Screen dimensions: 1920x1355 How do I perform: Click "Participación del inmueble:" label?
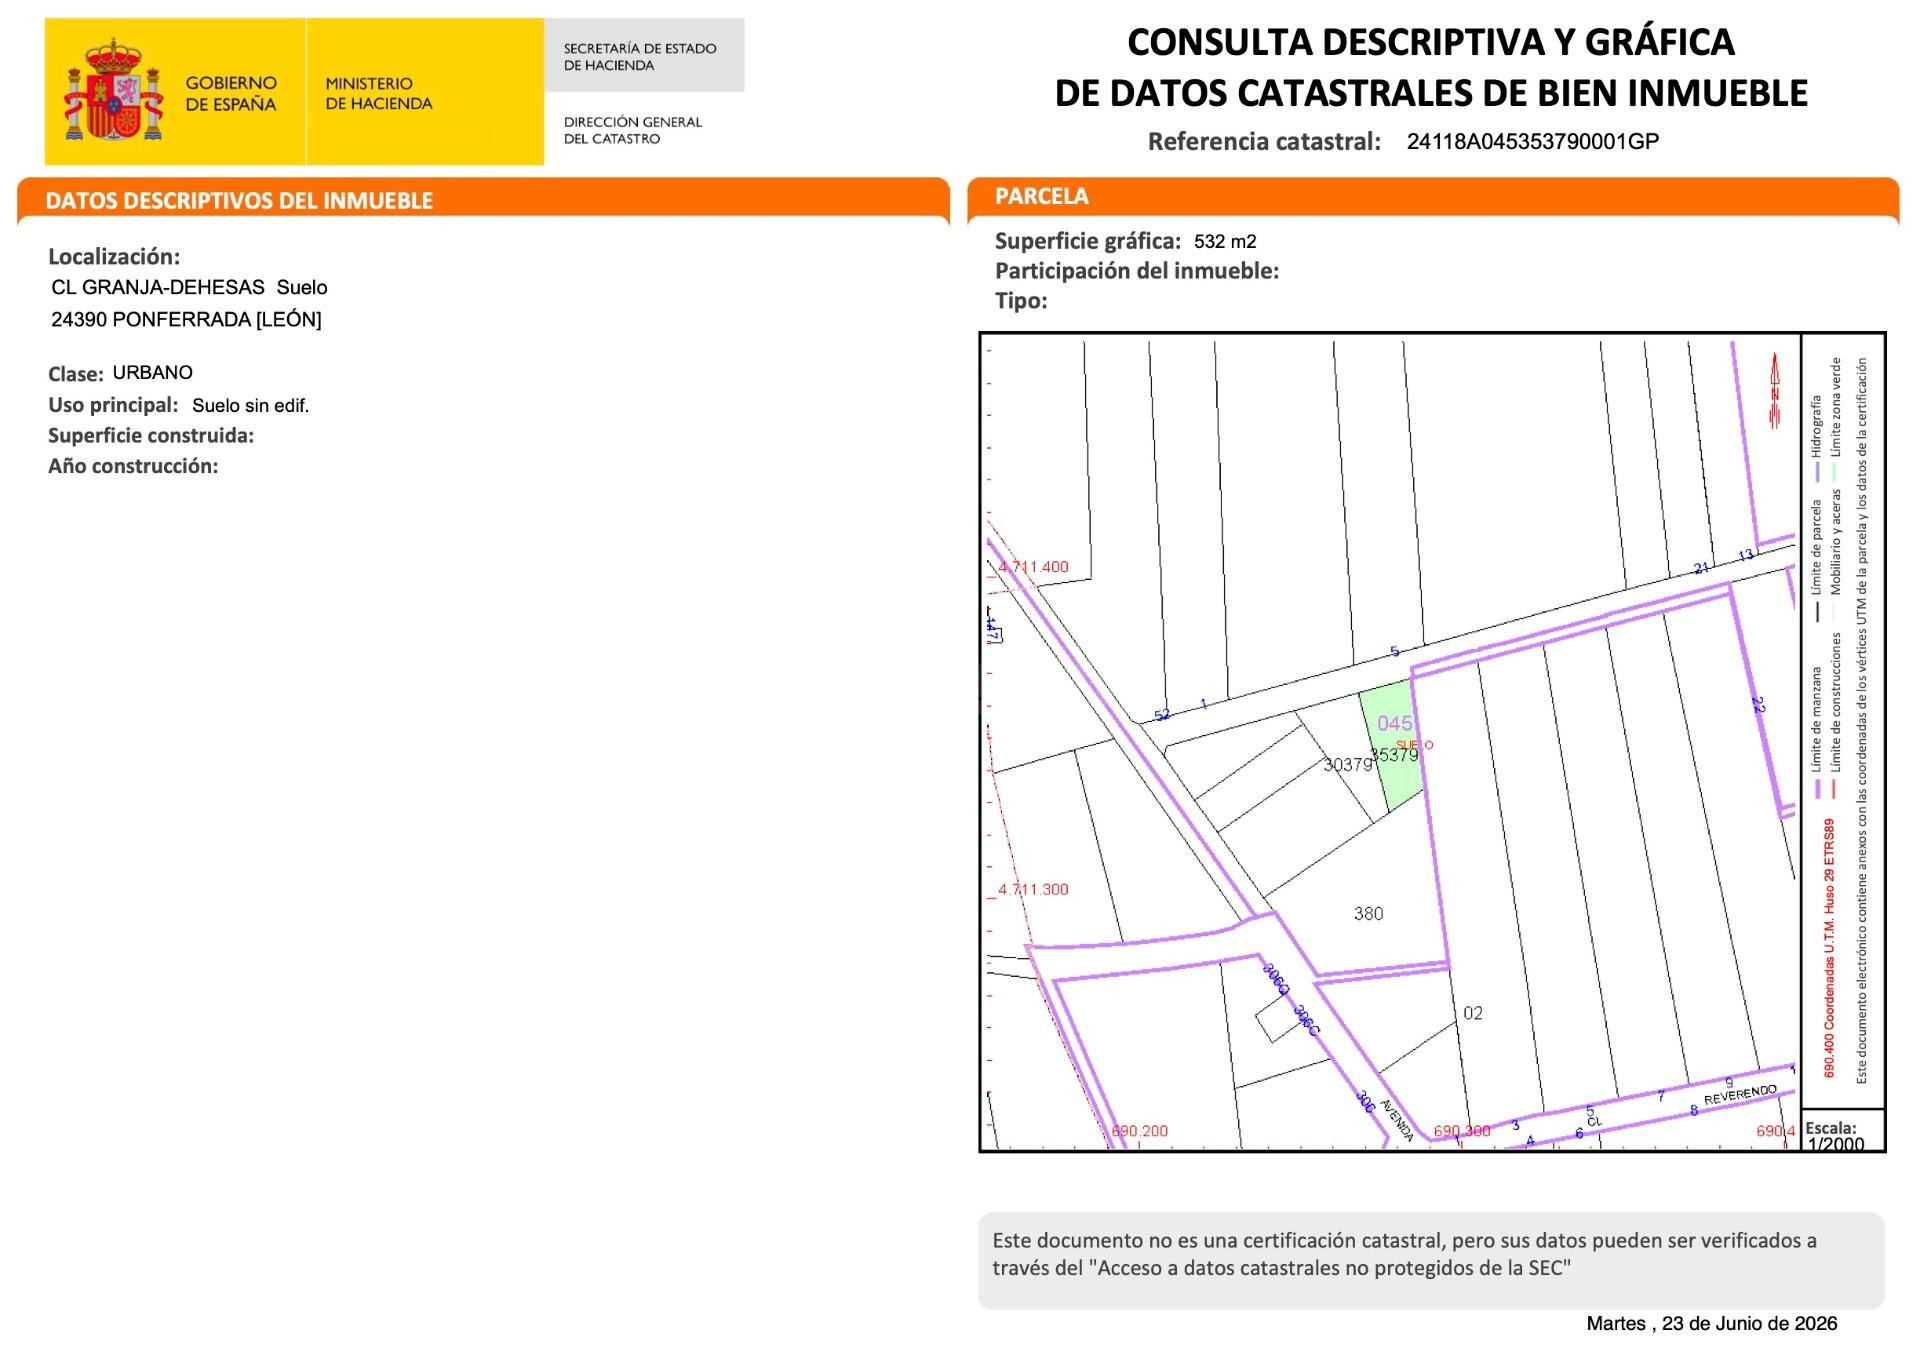click(x=1137, y=271)
